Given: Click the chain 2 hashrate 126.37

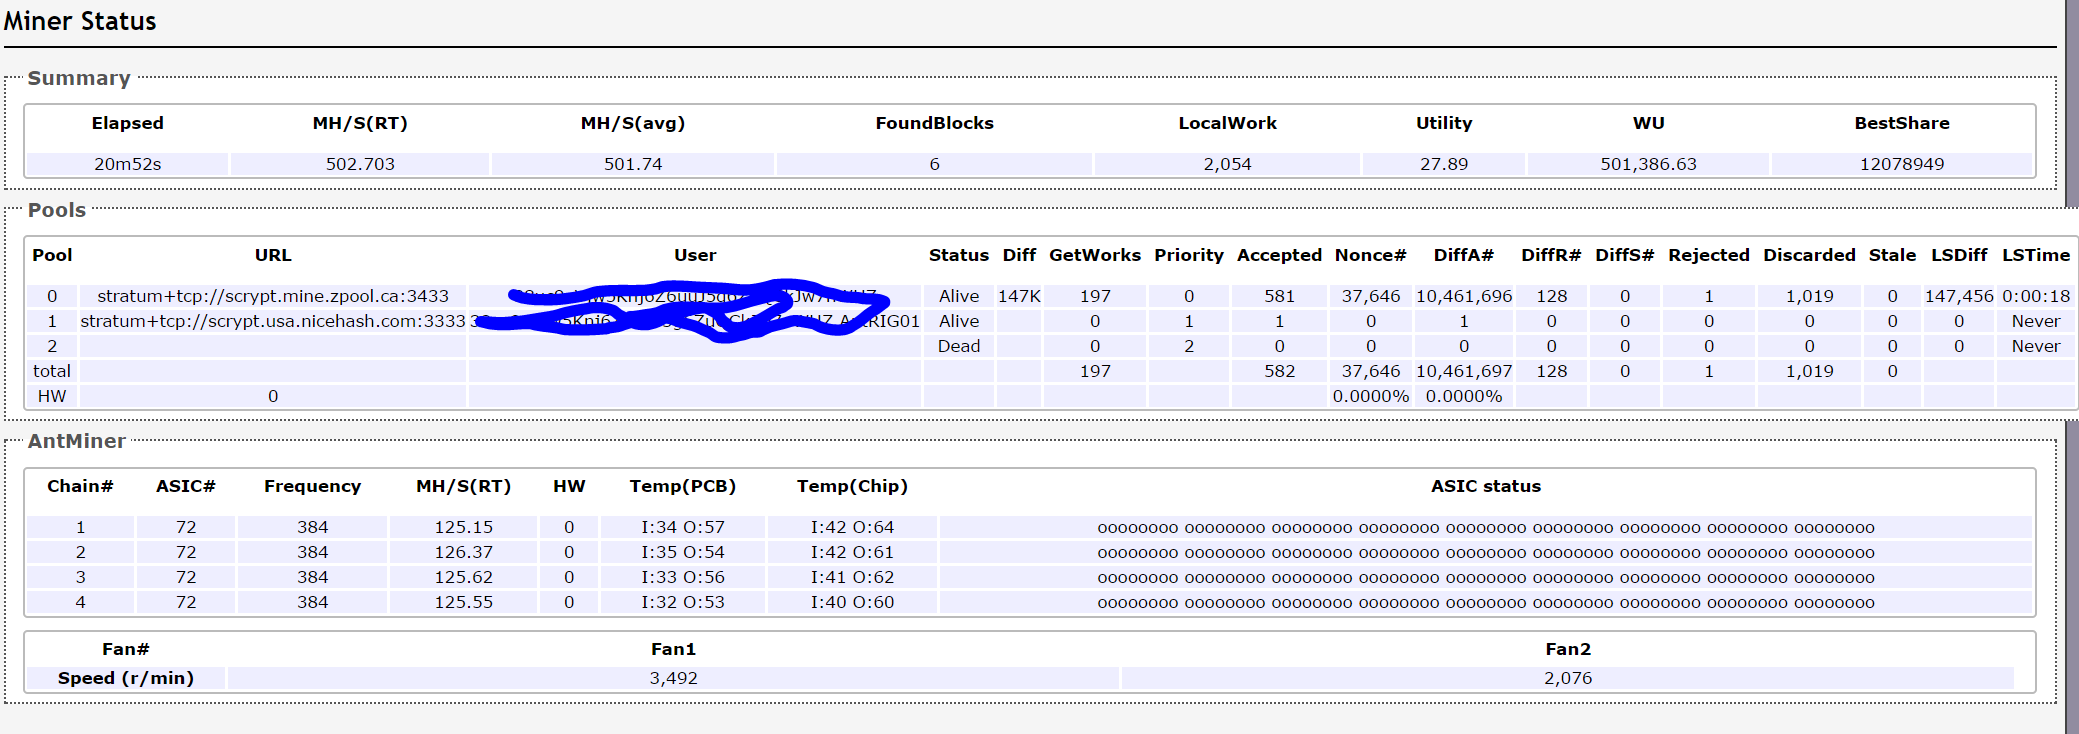Looking at the screenshot, I should (463, 552).
